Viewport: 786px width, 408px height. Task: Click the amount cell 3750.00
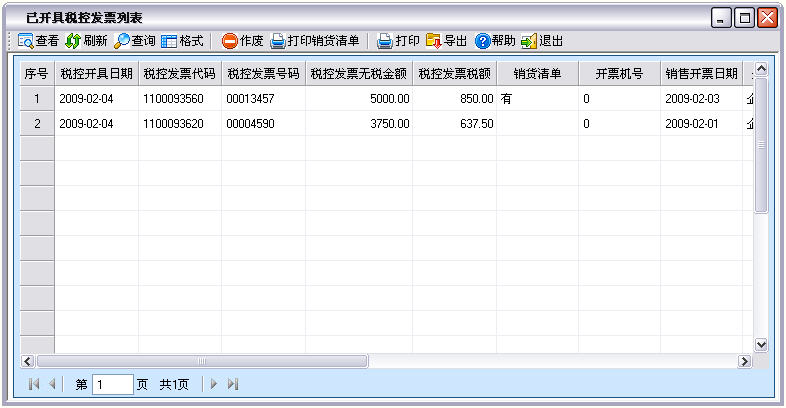point(359,124)
